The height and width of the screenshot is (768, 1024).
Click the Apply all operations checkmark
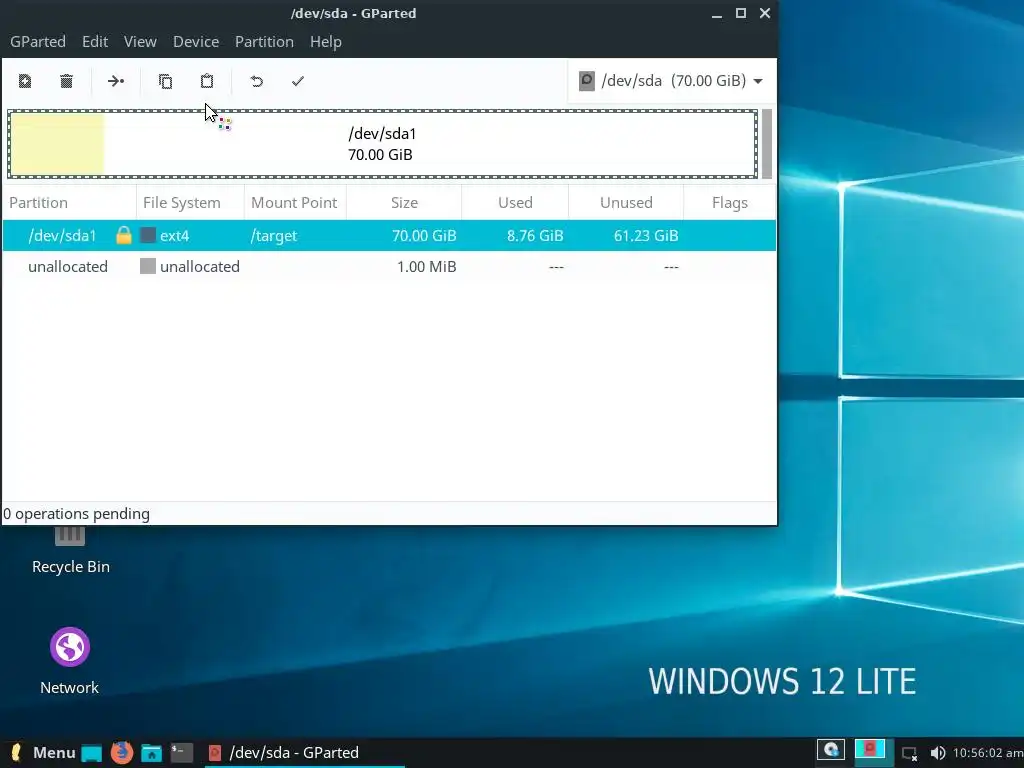coord(298,81)
